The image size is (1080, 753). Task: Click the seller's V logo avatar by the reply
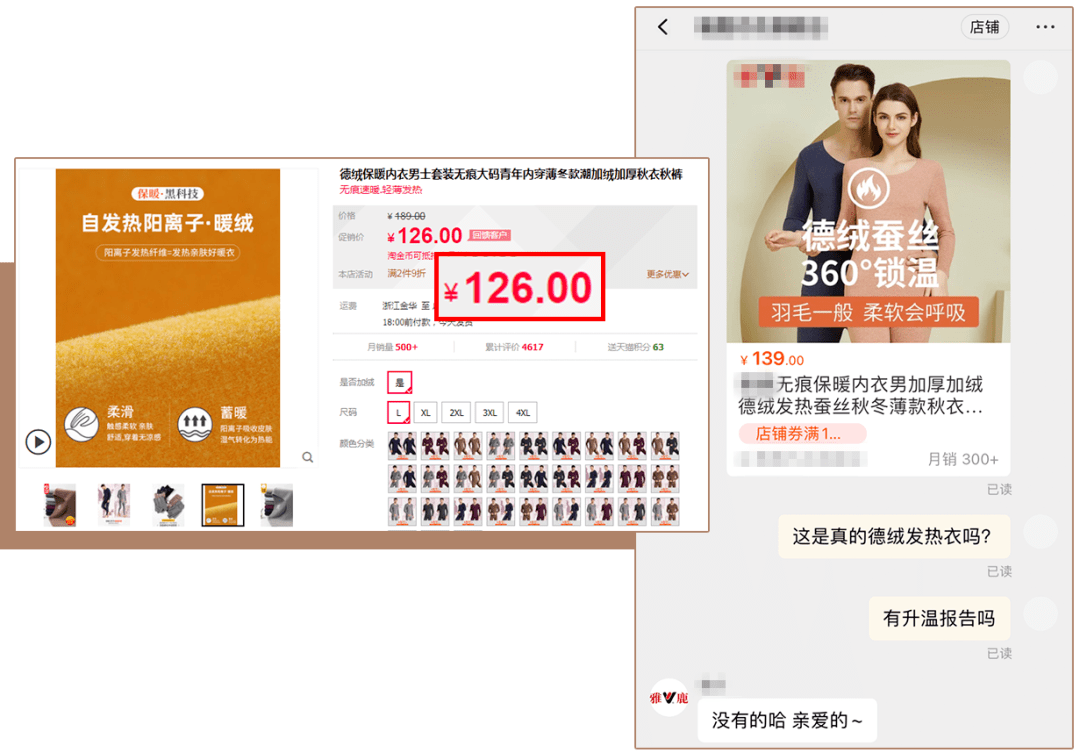(668, 699)
